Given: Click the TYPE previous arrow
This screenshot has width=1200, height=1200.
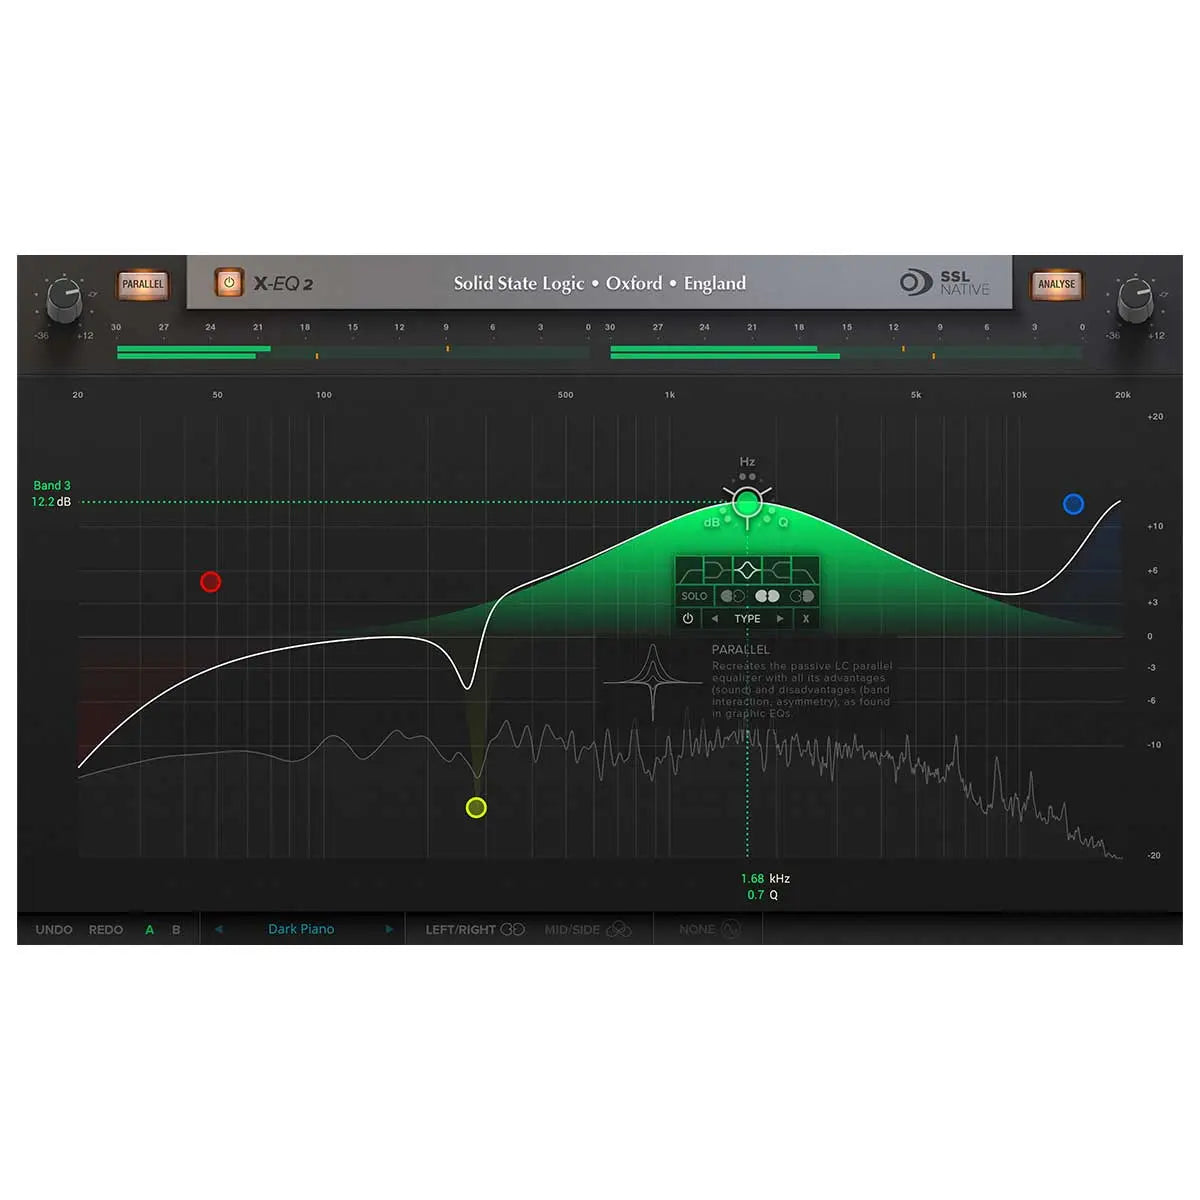Looking at the screenshot, I should 714,618.
